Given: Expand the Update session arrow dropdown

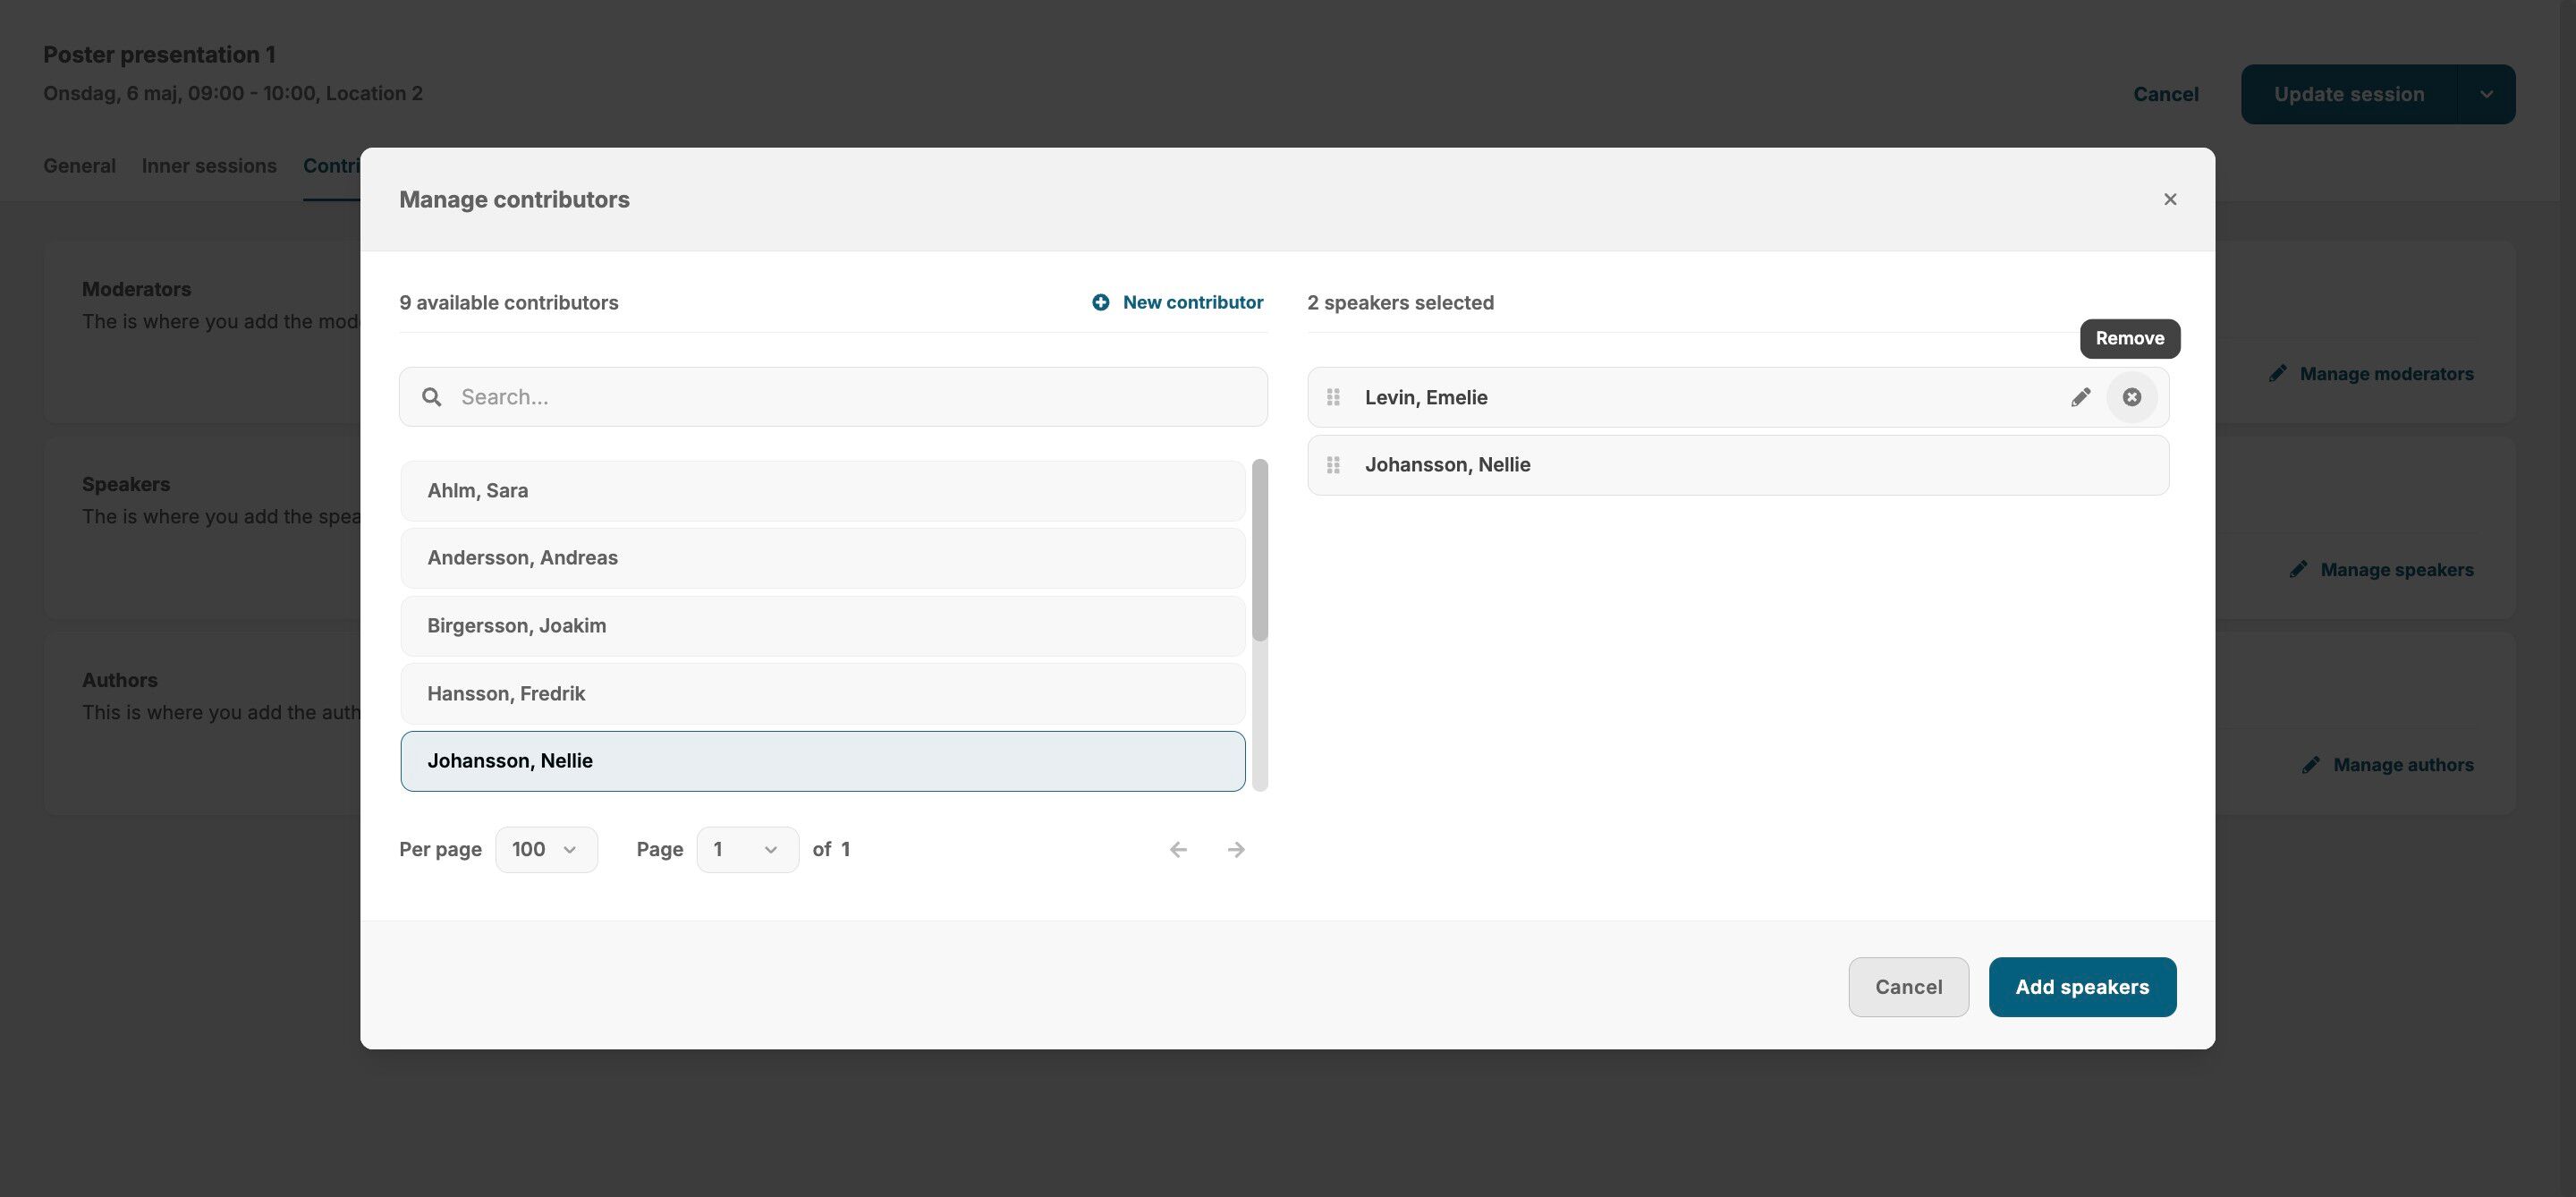Looking at the screenshot, I should tap(2486, 94).
